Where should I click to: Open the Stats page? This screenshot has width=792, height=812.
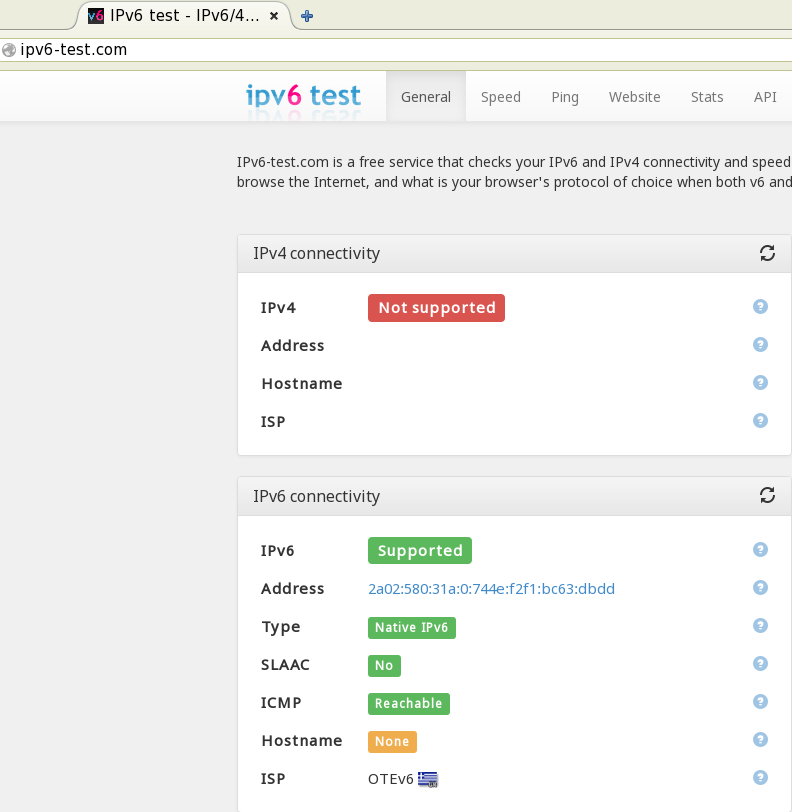707,96
